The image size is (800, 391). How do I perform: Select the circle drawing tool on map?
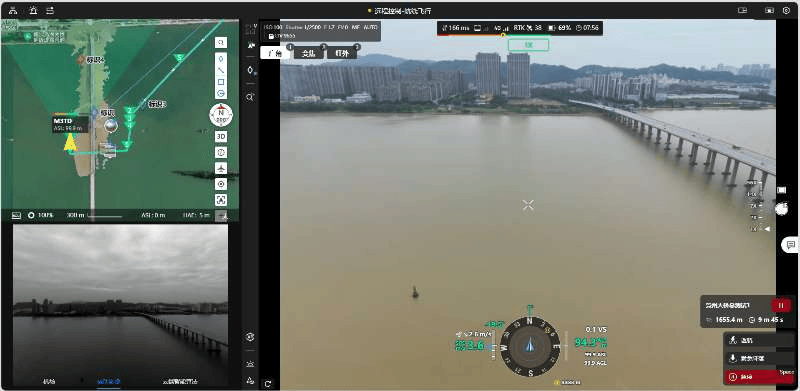(x=221, y=93)
